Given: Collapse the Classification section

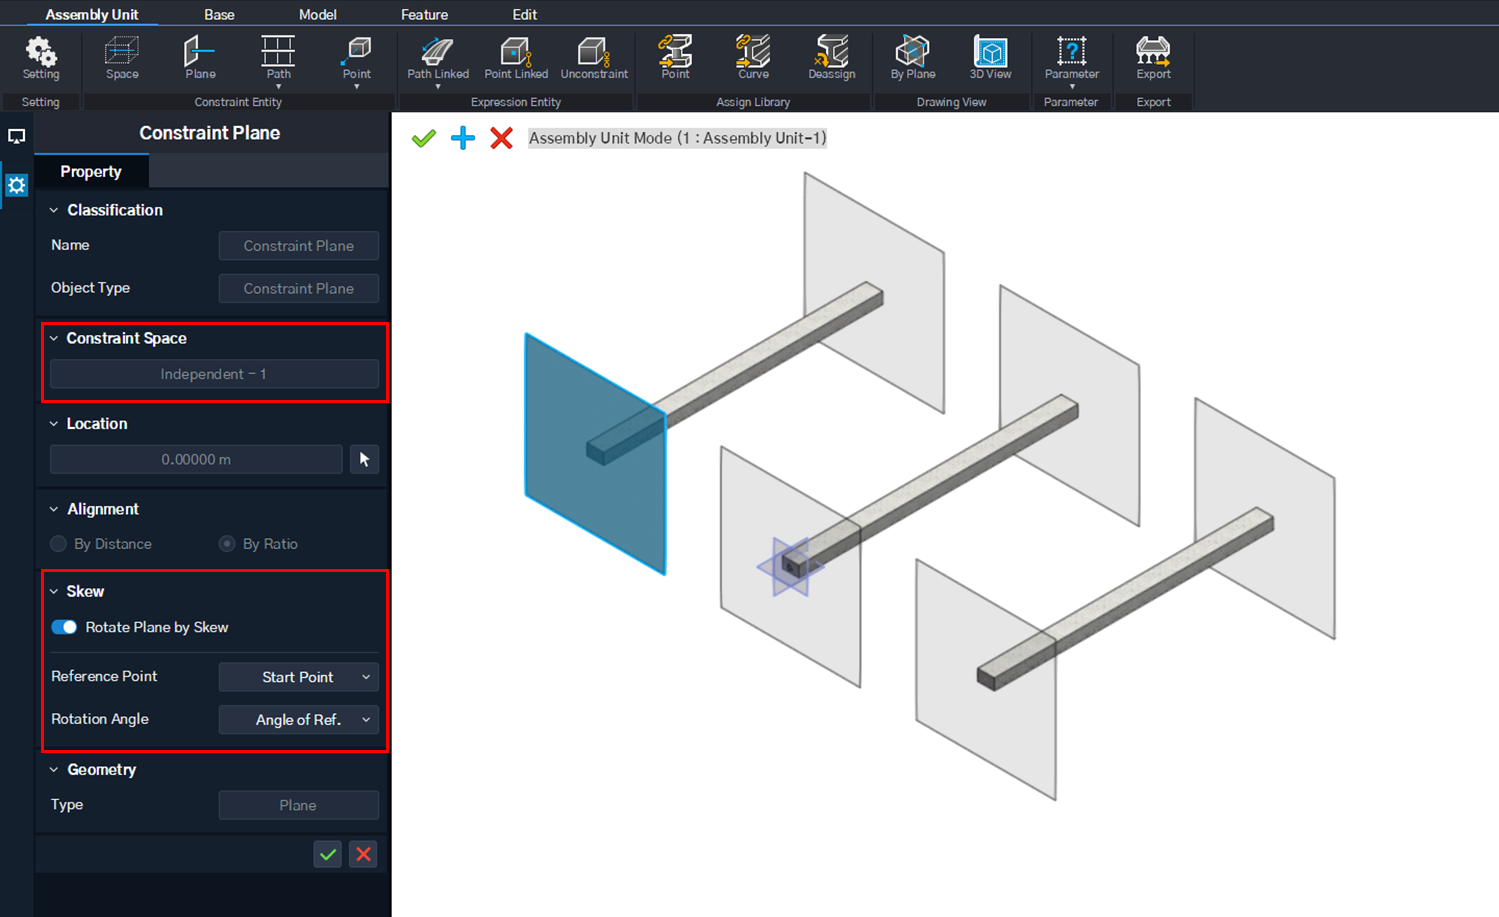Looking at the screenshot, I should click(54, 210).
